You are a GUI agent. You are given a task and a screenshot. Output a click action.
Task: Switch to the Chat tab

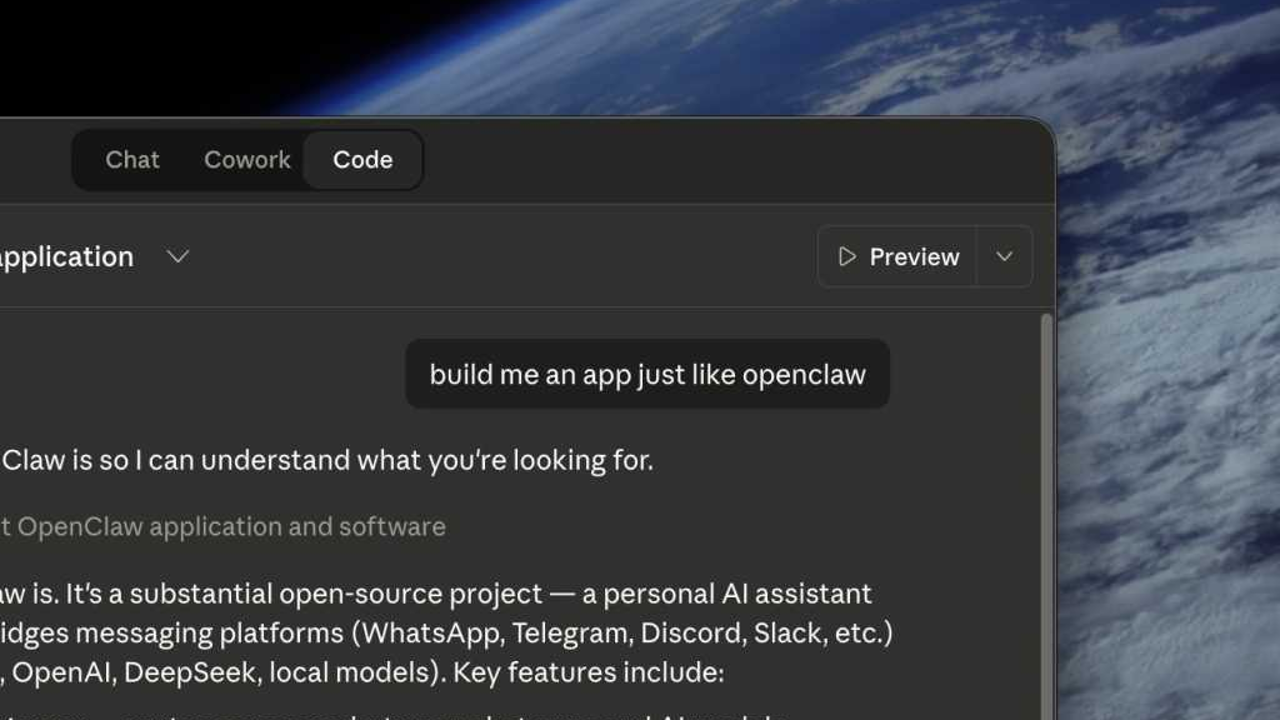pyautogui.click(x=132, y=160)
